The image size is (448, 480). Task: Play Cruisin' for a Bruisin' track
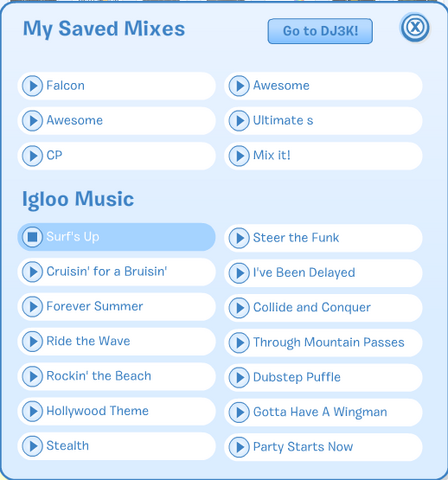click(32, 272)
